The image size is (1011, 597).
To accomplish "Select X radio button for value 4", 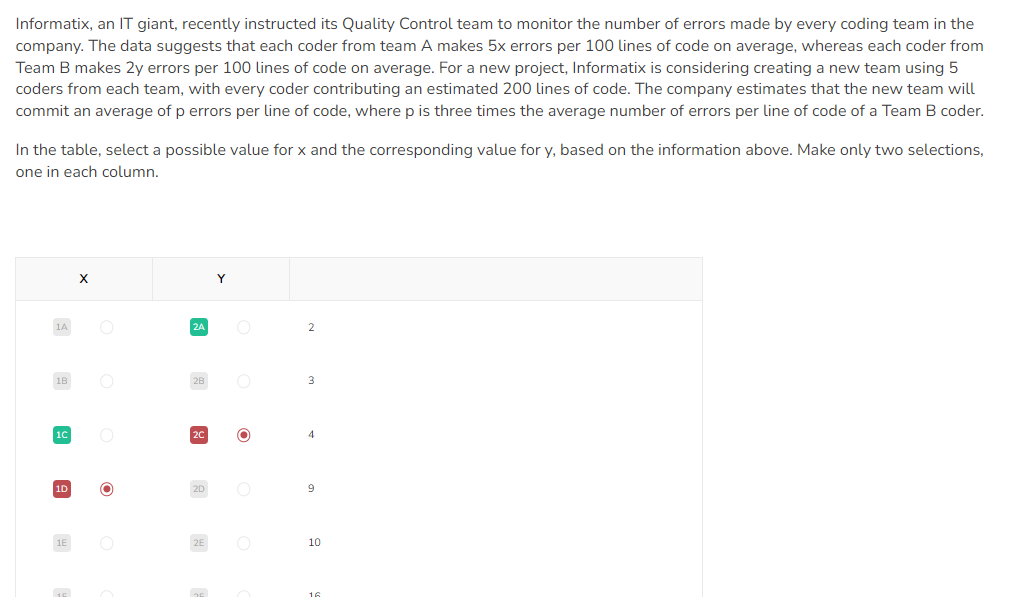I will coord(107,435).
